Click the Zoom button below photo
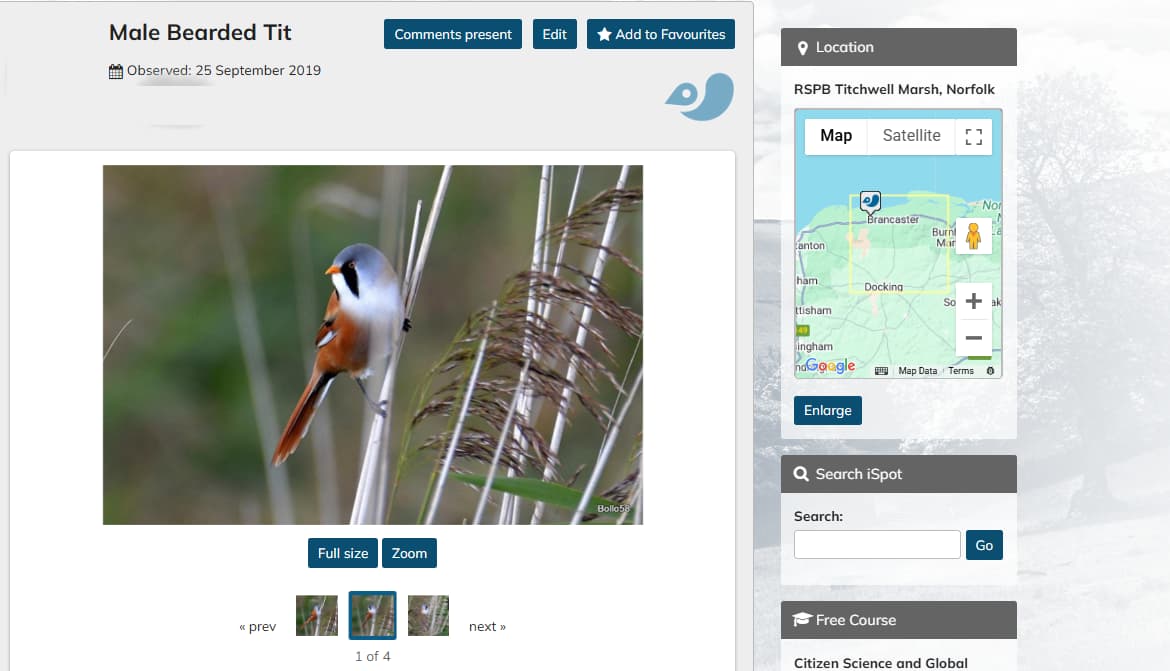 tap(409, 553)
